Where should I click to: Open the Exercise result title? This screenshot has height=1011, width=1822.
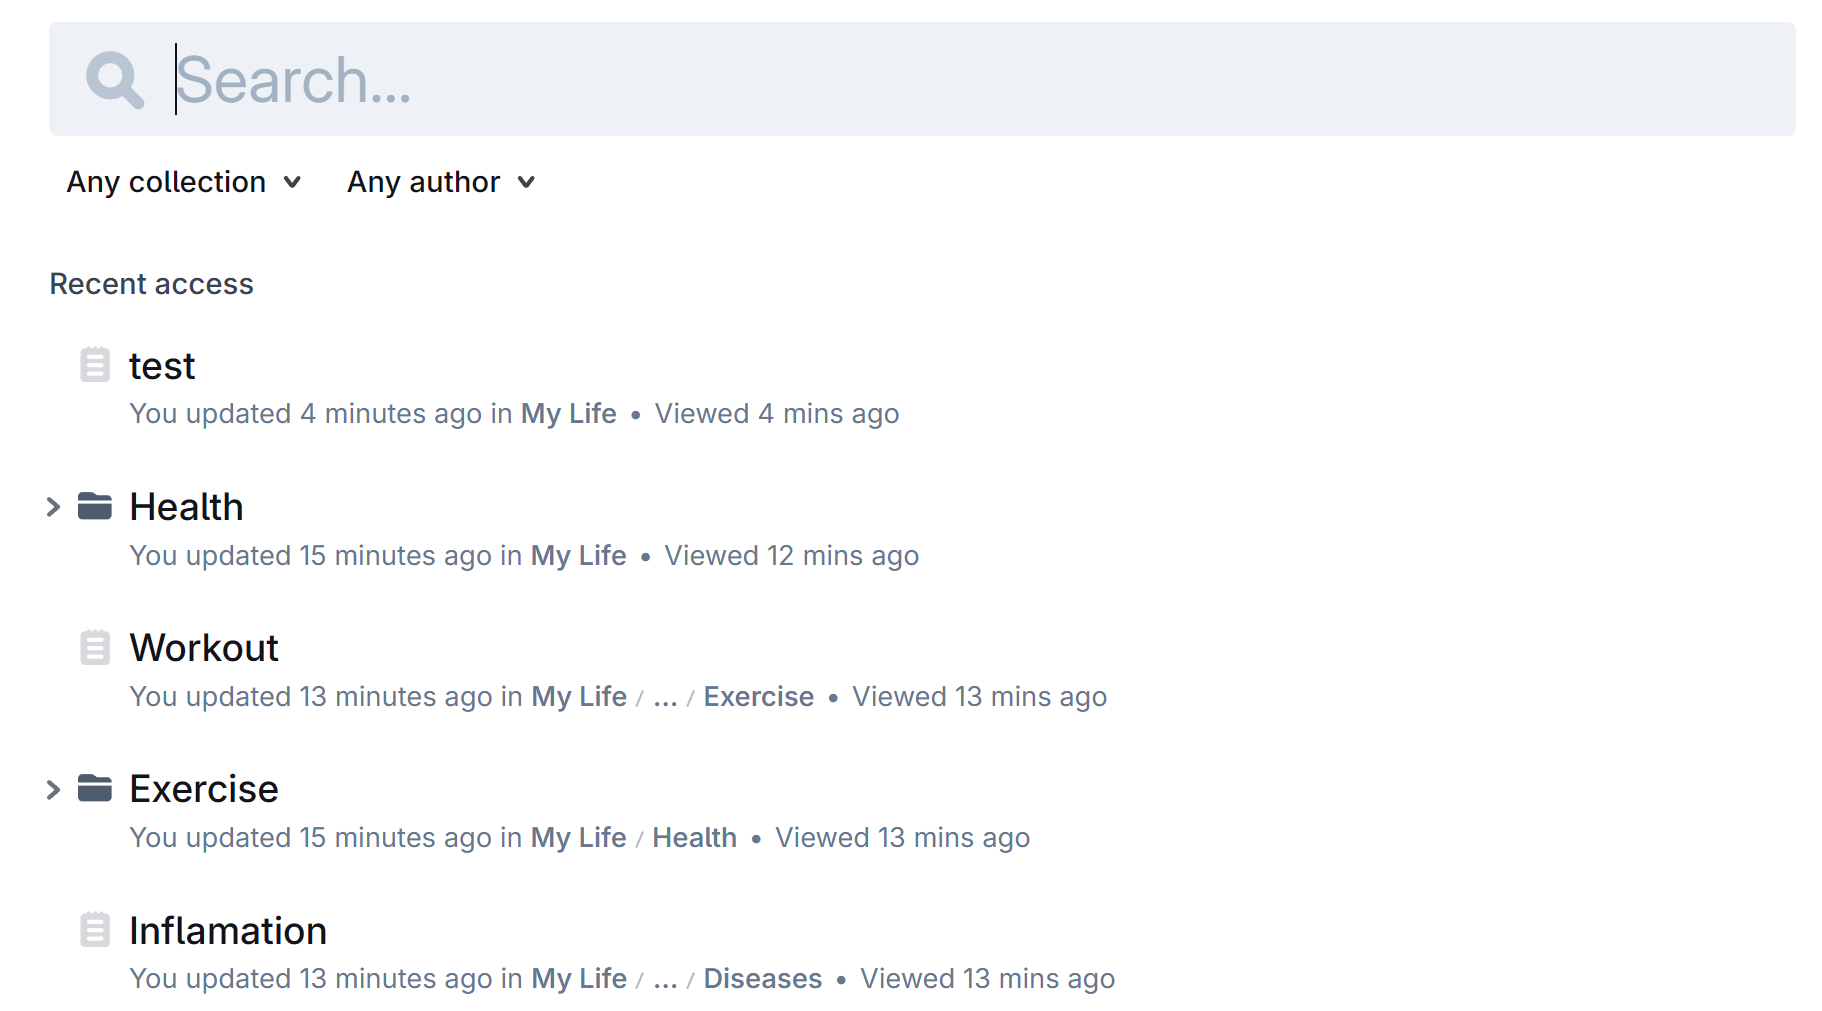(x=204, y=789)
